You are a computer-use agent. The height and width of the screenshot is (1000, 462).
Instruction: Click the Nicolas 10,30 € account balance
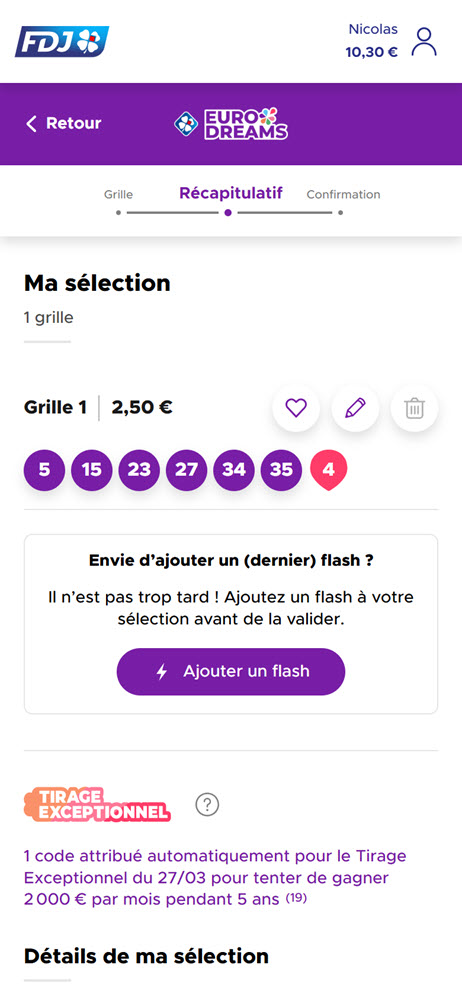coord(372,41)
